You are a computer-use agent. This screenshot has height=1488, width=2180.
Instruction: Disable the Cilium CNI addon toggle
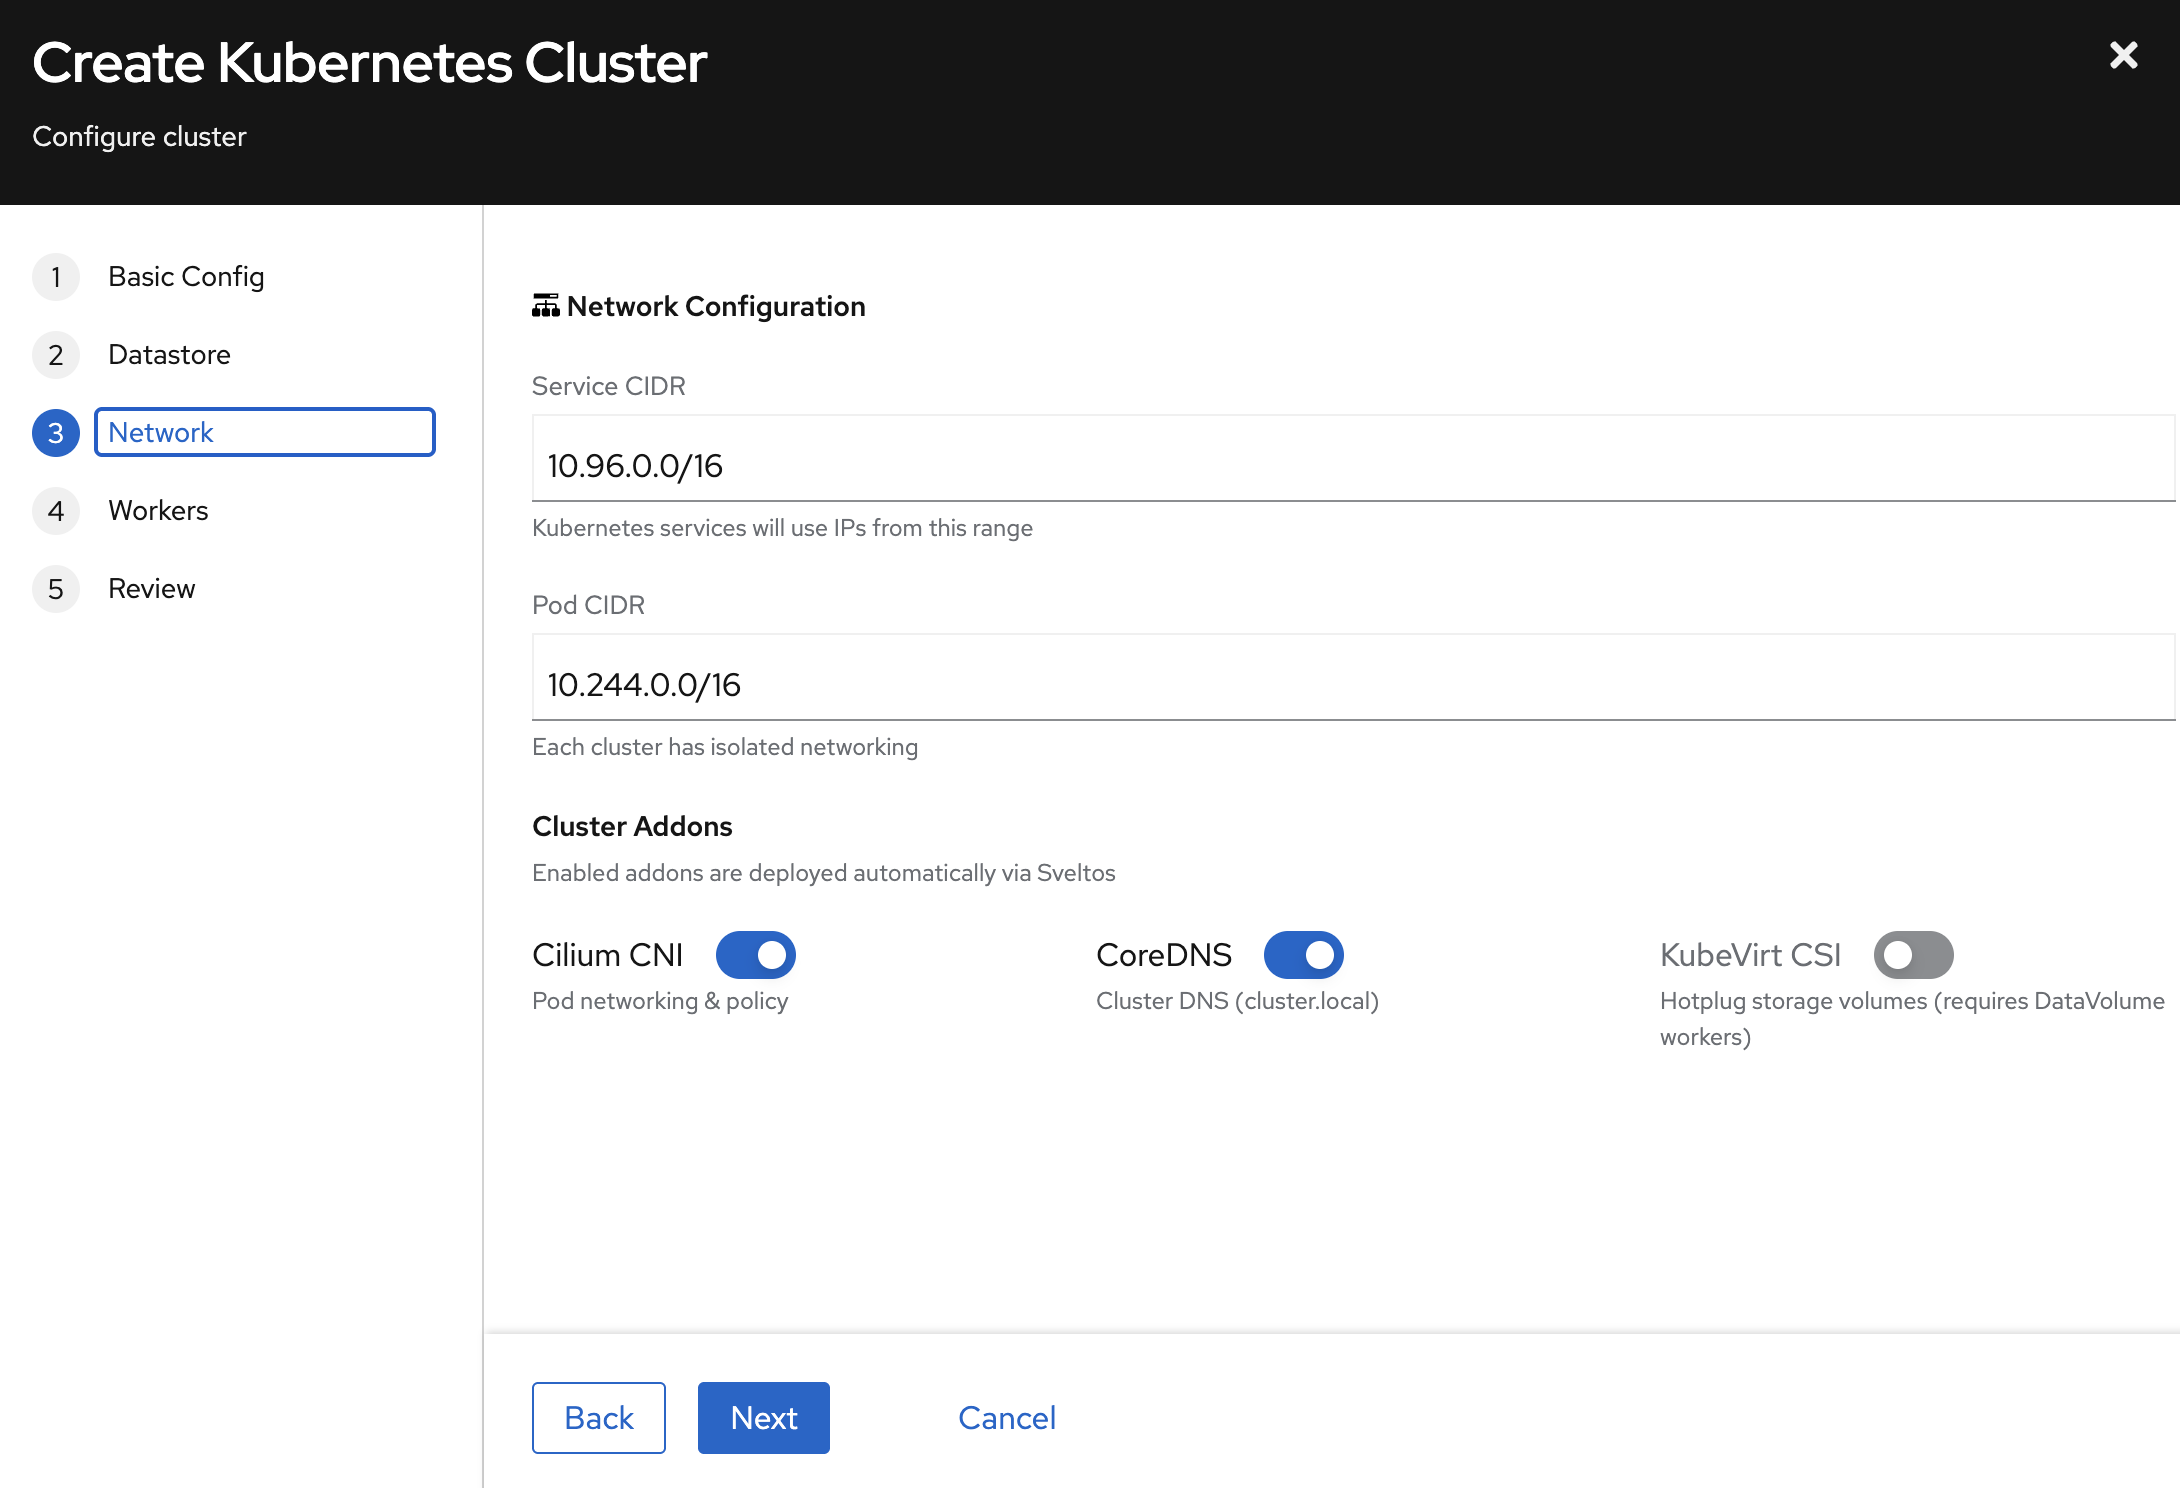(755, 955)
